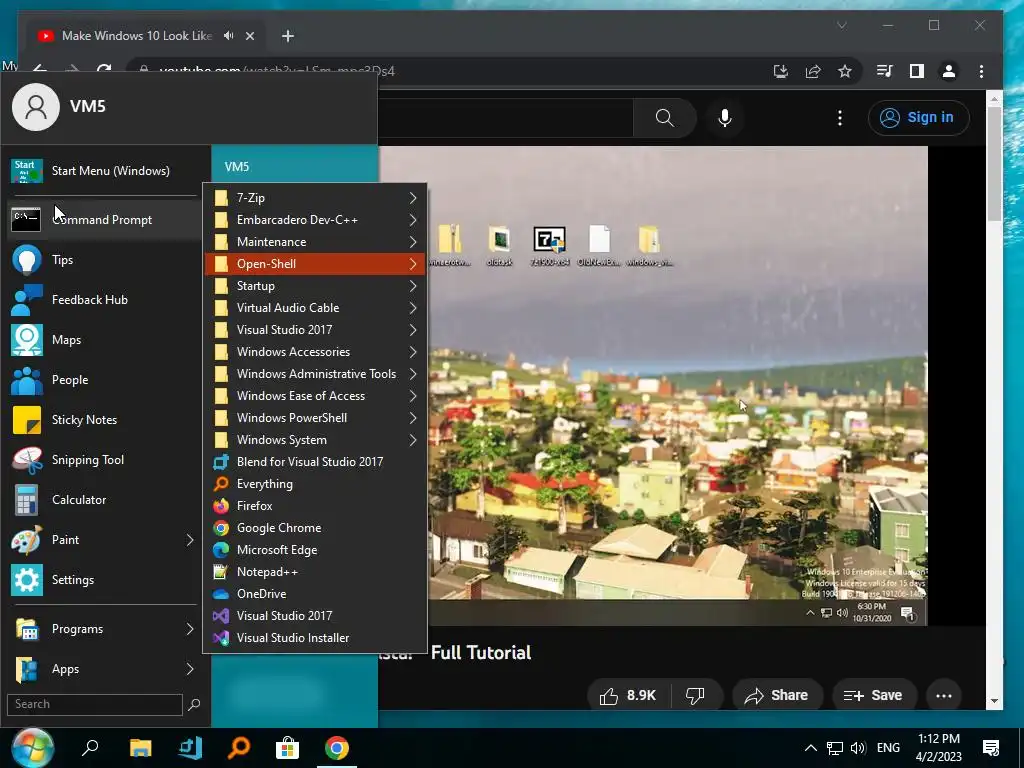This screenshot has width=1024, height=768.
Task: Click the Sign in button
Action: 918,118
